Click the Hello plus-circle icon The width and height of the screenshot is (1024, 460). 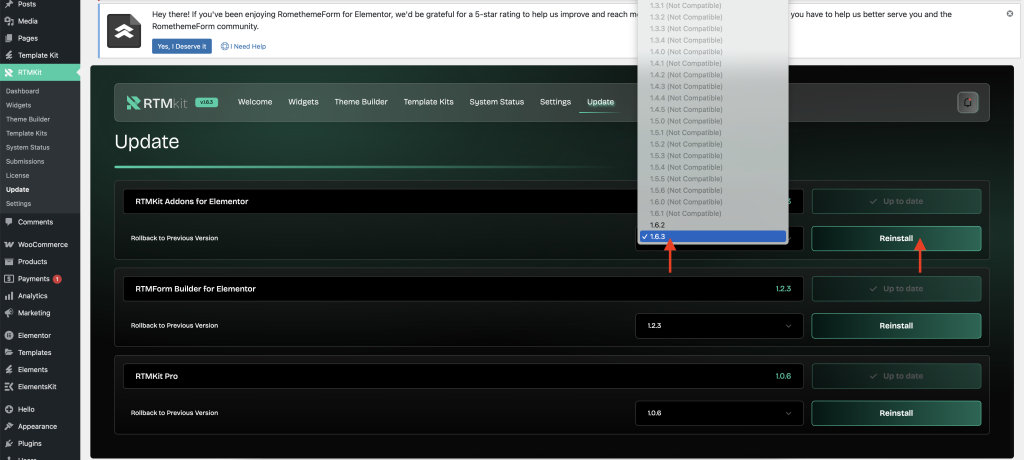(x=9, y=409)
